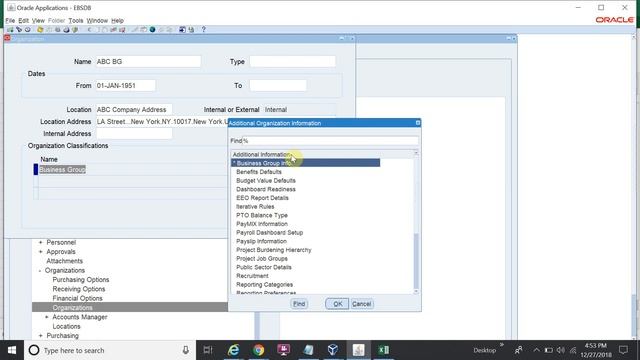
Task: Click the New record toolbar icon
Action: pos(10,29)
